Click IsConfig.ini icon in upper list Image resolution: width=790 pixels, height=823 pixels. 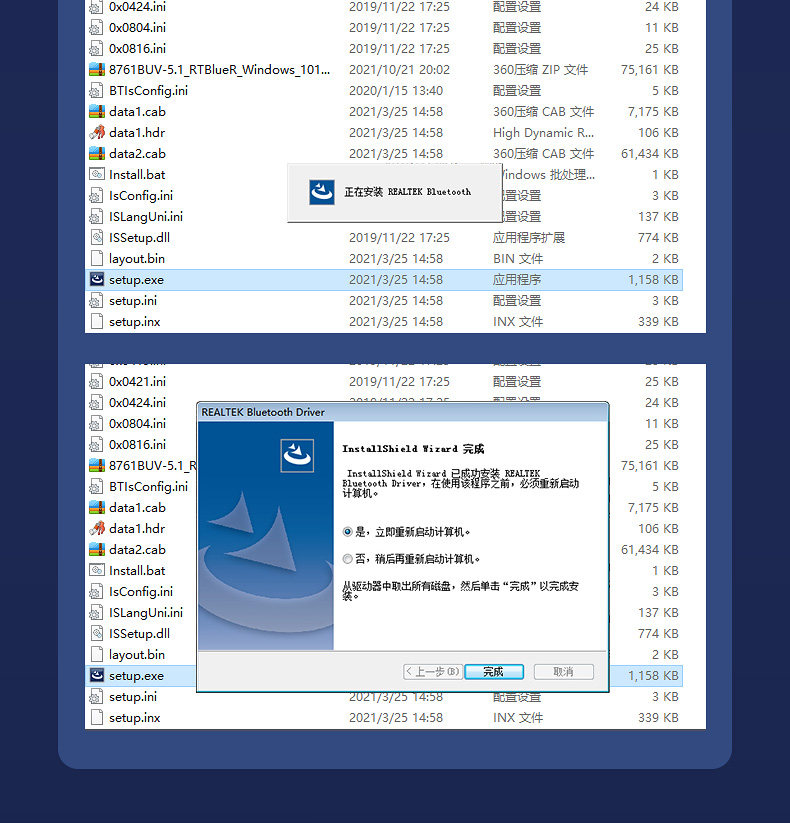[96, 196]
